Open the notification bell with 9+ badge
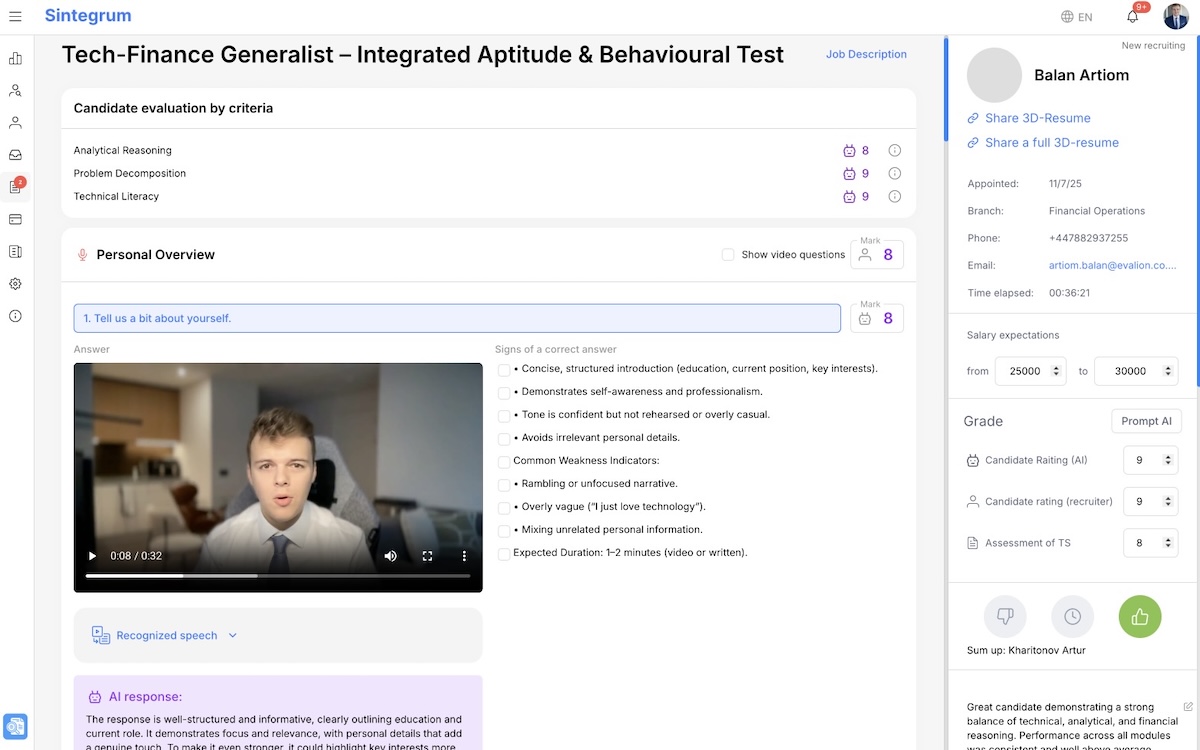This screenshot has width=1200, height=750. pos(1131,16)
